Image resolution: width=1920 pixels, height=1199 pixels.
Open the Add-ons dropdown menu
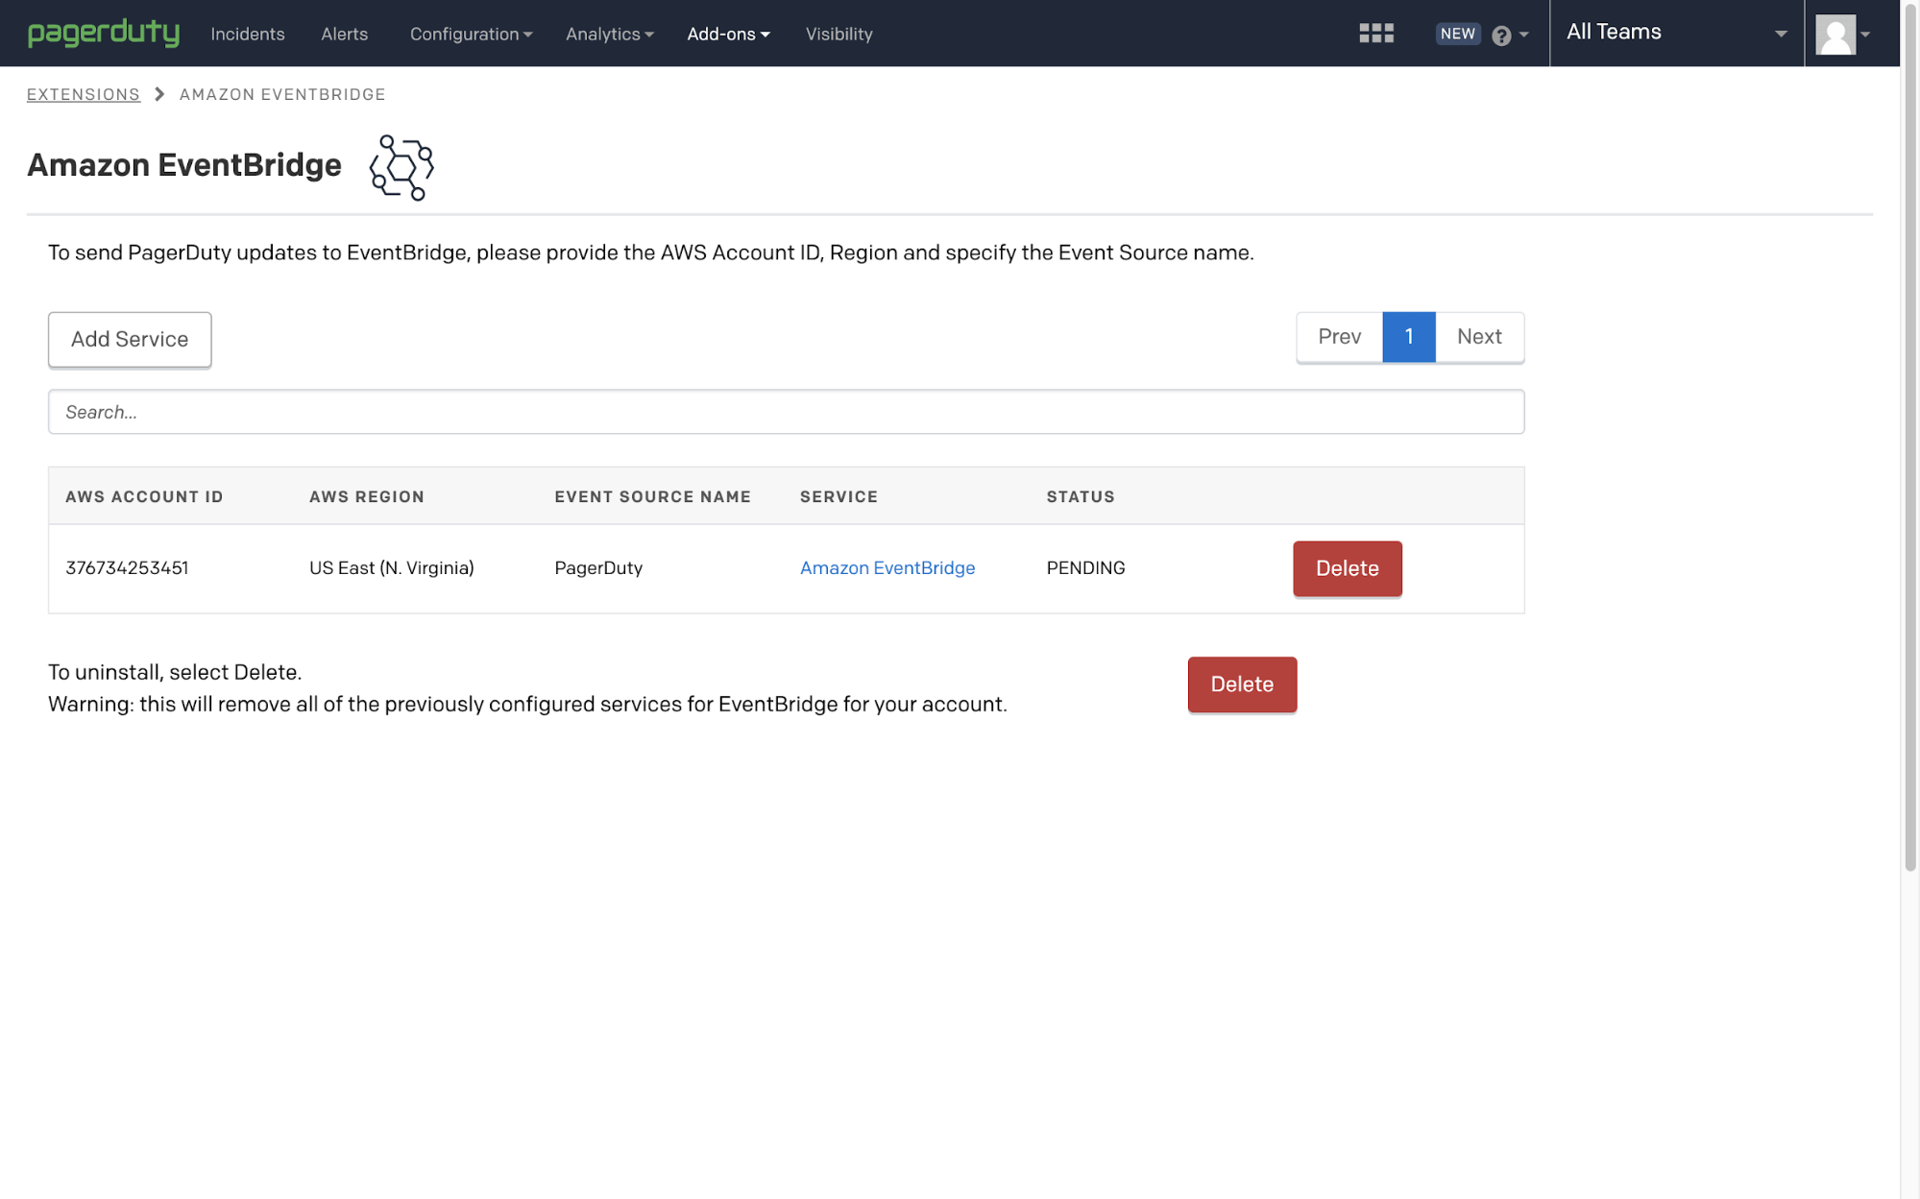click(x=728, y=34)
